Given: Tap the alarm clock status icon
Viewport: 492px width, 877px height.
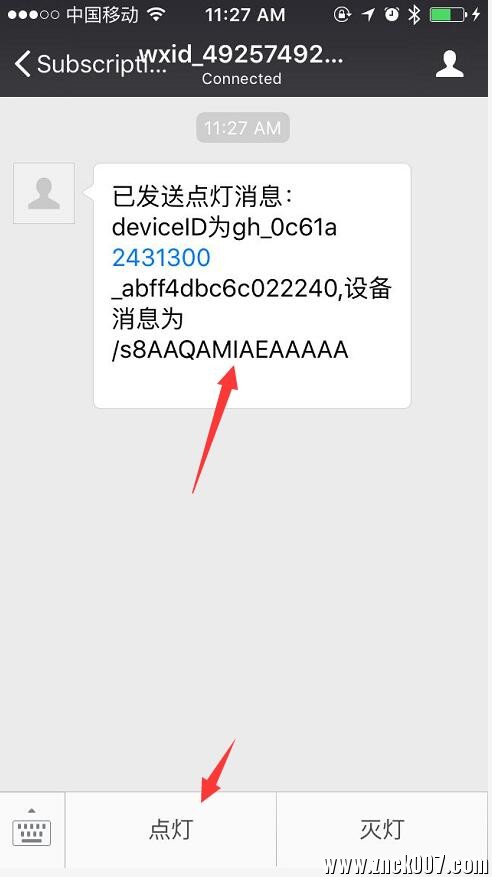Looking at the screenshot, I should pyautogui.click(x=392, y=15).
